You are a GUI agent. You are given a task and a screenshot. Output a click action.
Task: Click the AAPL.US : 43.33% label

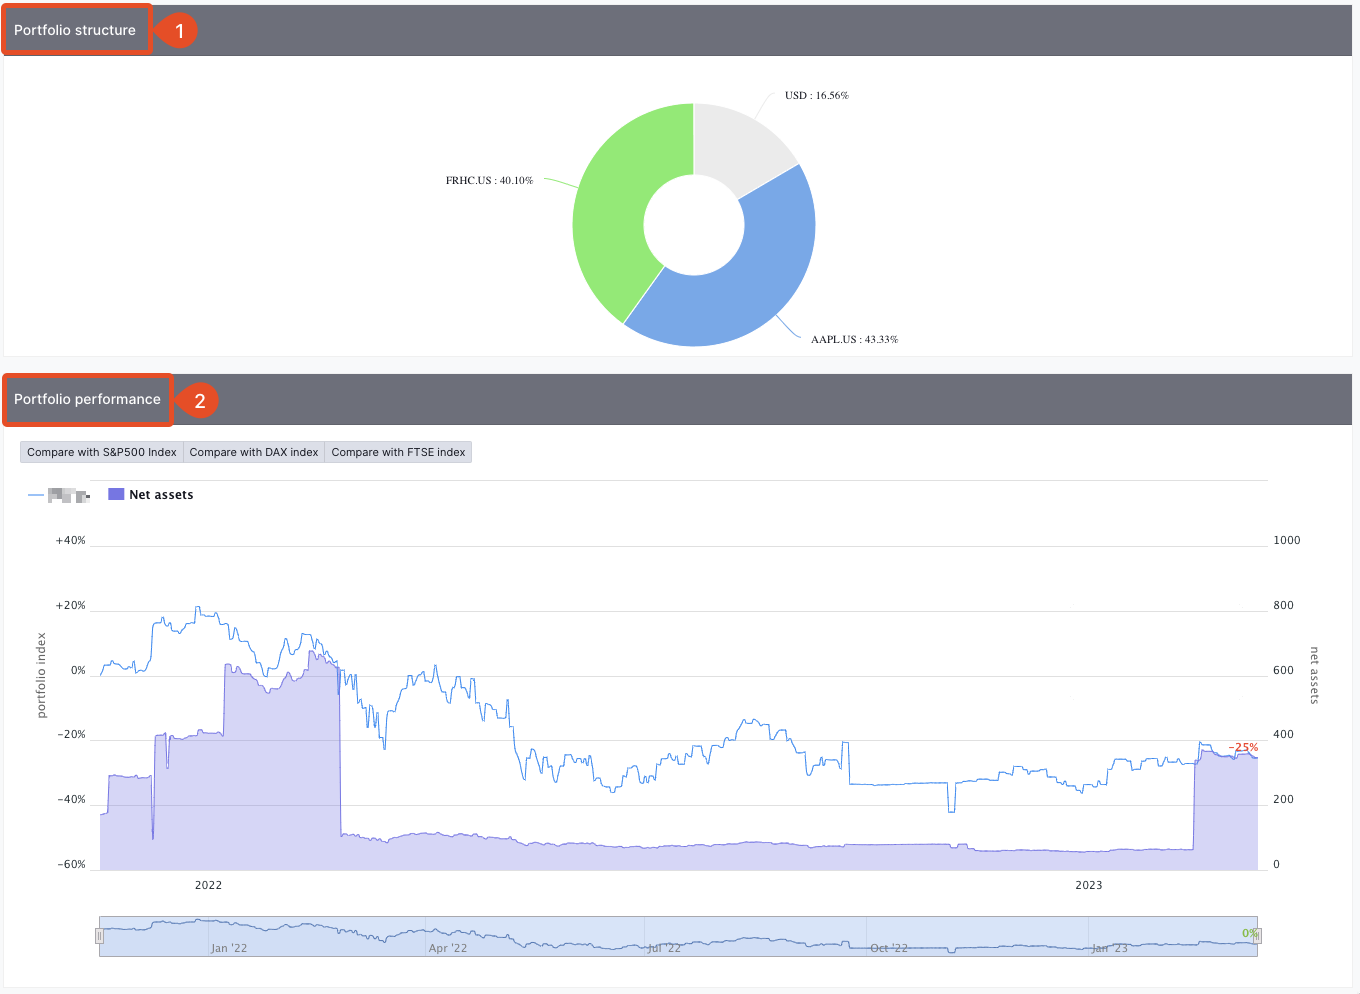click(x=855, y=339)
